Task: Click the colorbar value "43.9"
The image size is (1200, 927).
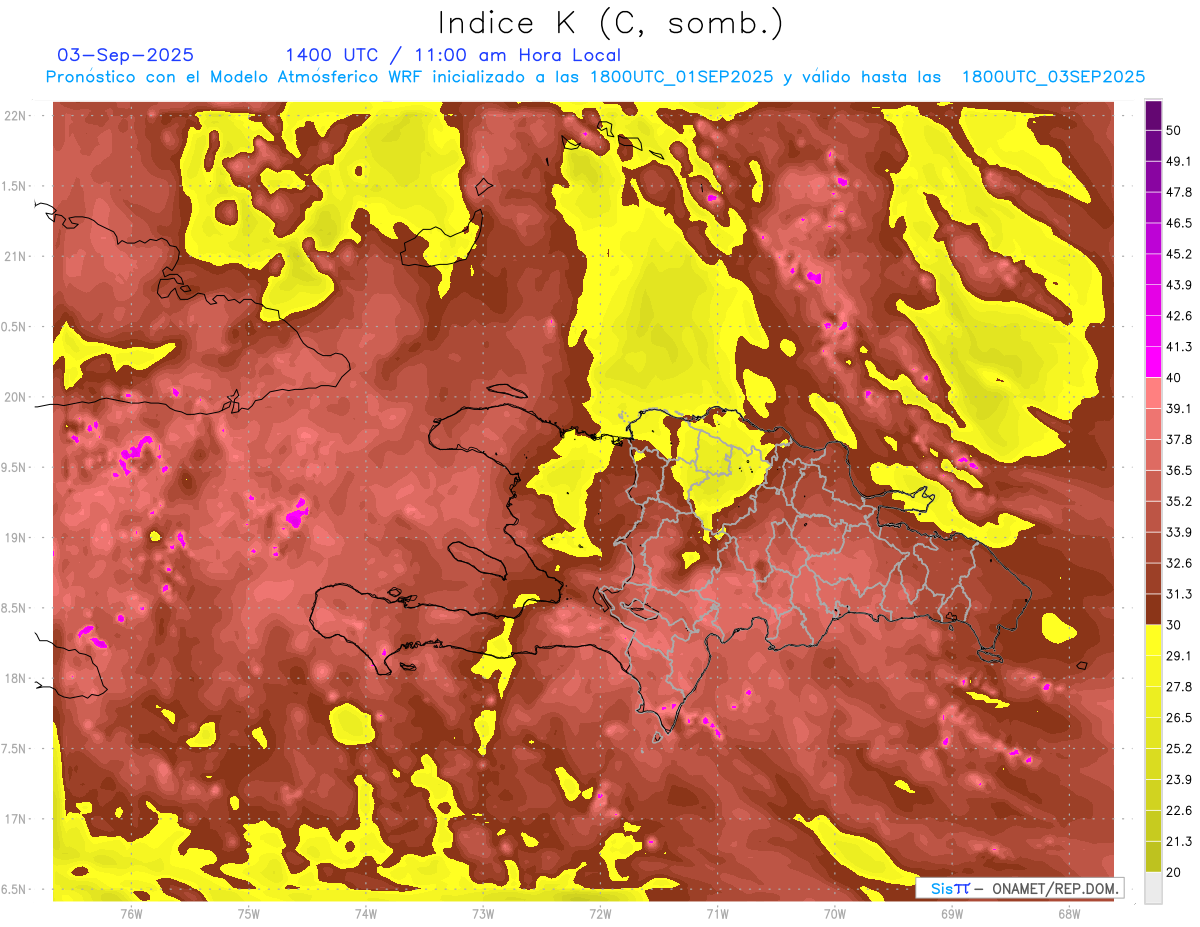Action: (x=1179, y=285)
